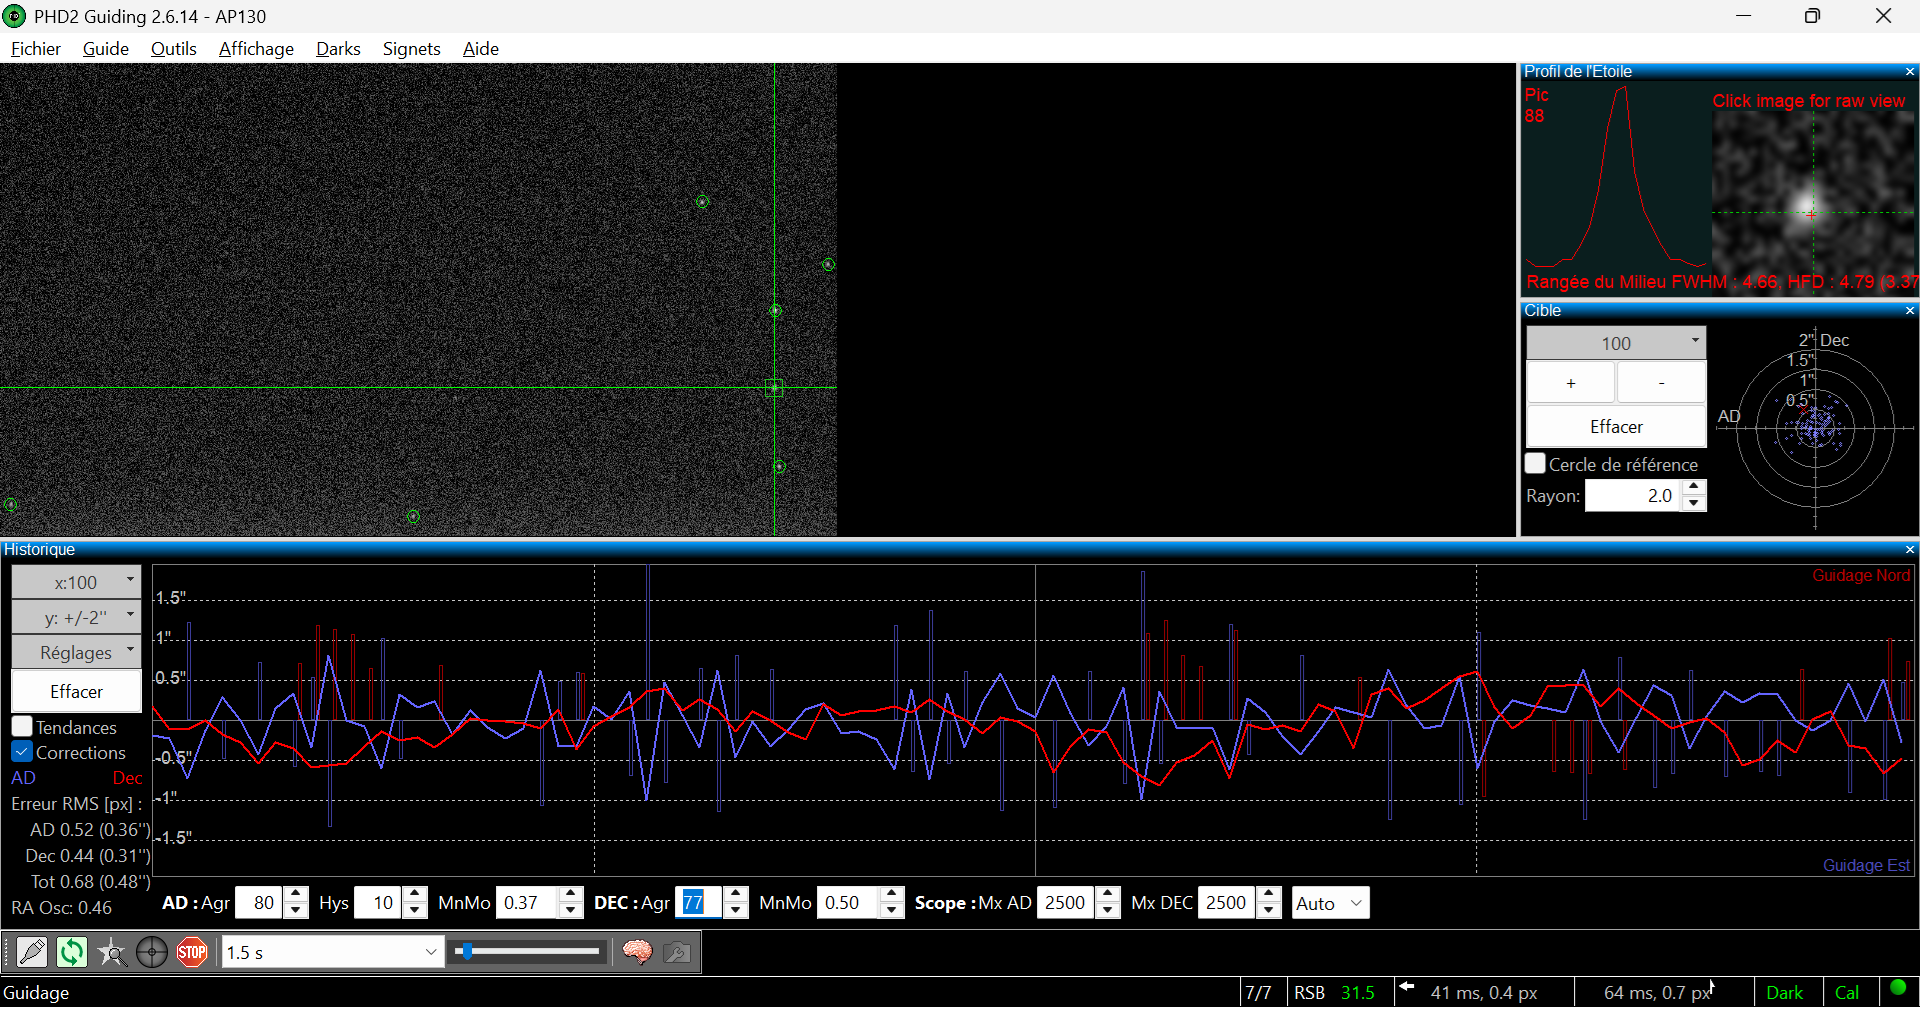Open the 1.5 s exposure duration dropdown
1920x1016 pixels.
coord(332,952)
